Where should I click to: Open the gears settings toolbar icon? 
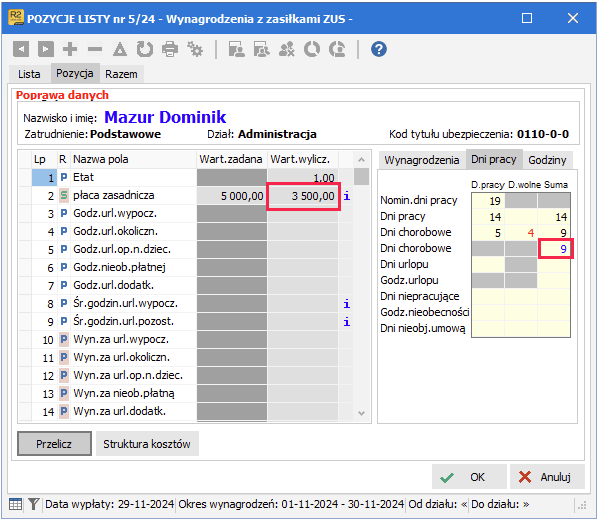point(195,49)
